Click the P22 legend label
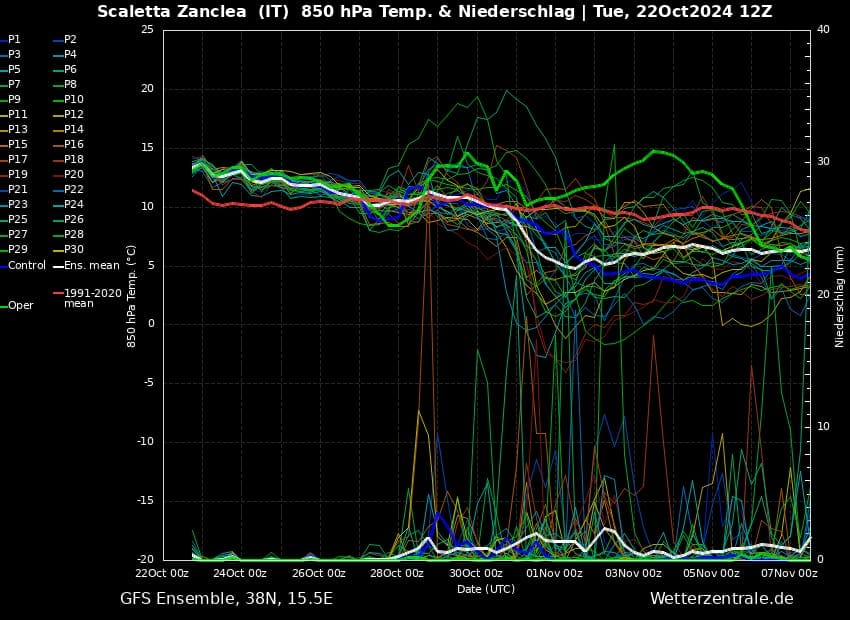 coord(74,189)
